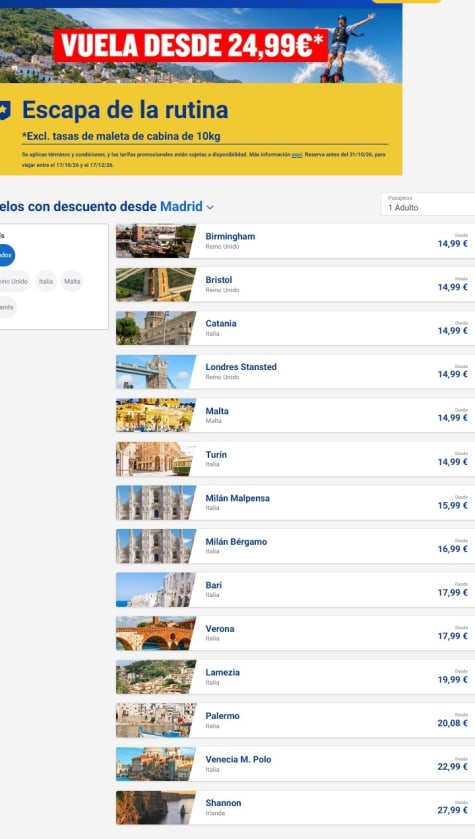Open the Bristol bridge thumbnail

click(156, 285)
